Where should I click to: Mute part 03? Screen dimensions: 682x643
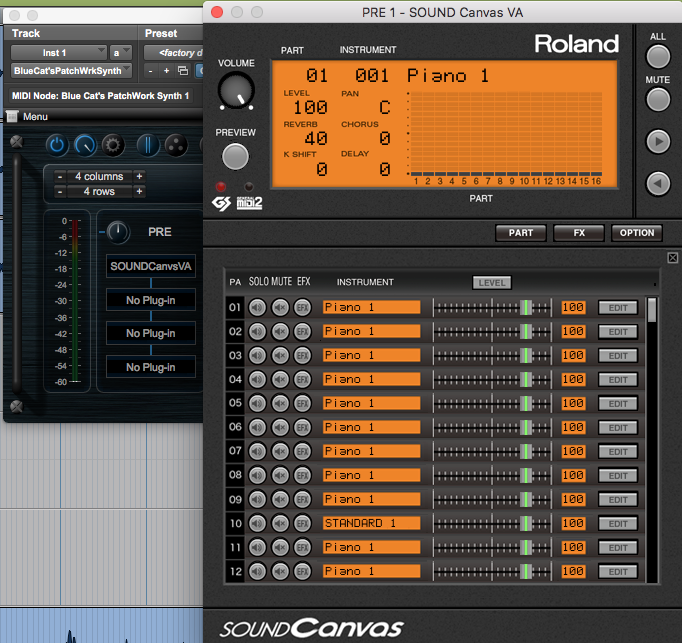coord(280,355)
